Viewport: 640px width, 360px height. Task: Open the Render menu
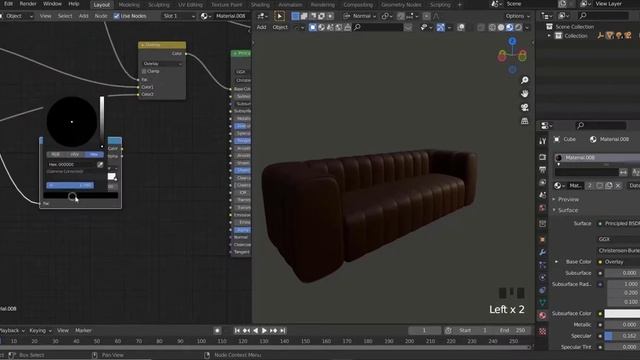[x=28, y=4]
